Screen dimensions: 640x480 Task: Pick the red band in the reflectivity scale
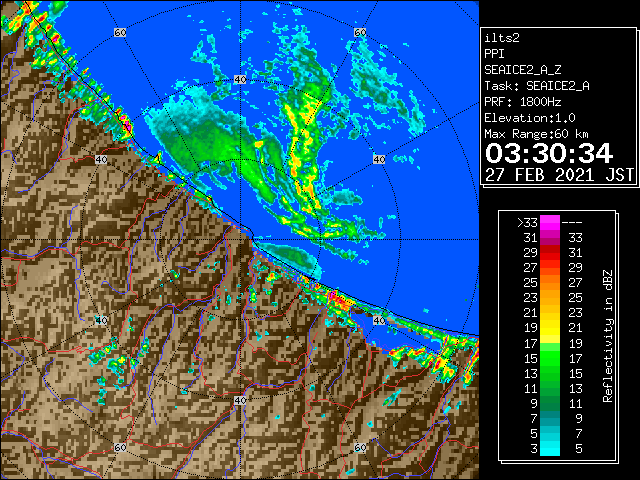(x=550, y=253)
